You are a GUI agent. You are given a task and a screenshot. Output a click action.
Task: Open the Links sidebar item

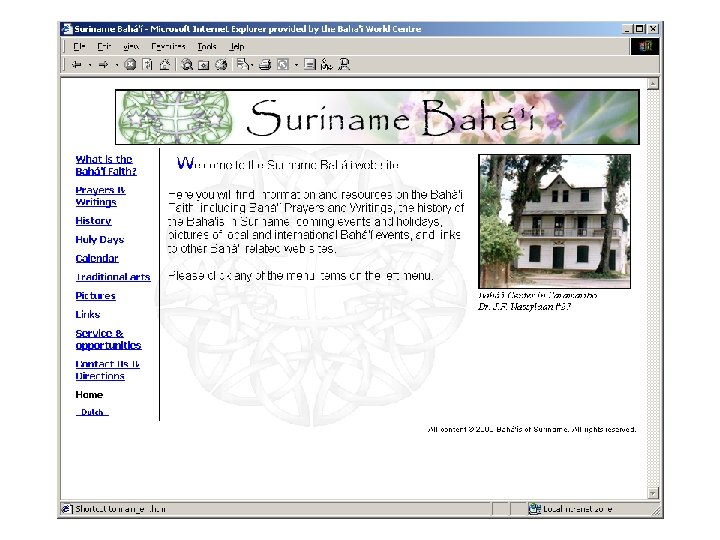[88, 315]
